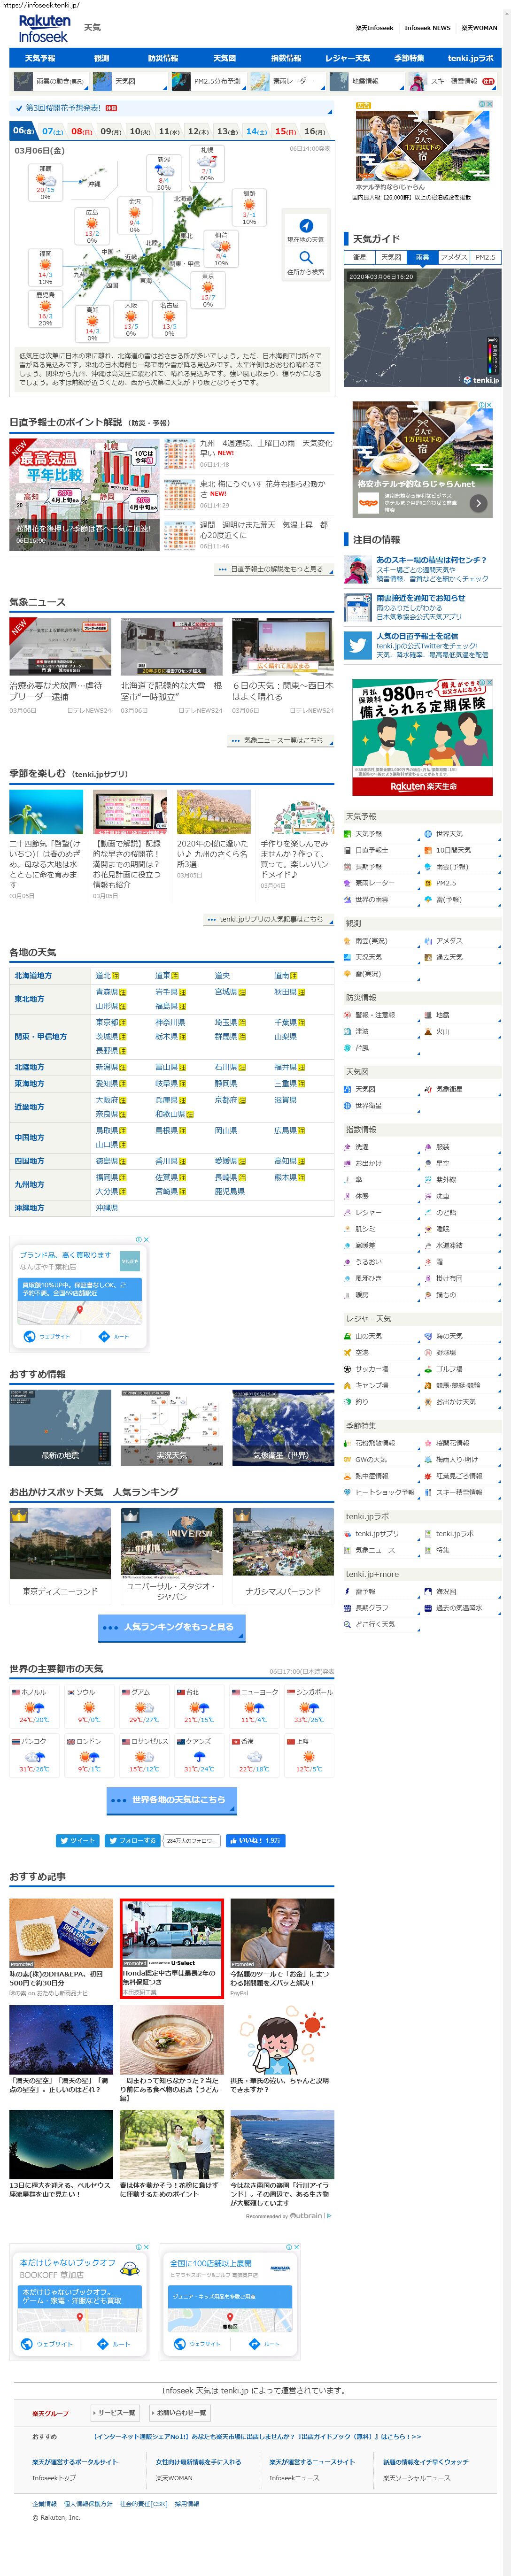The image size is (511, 2576).
Task: Open 最新の地震 thumbnail
Action: (60, 1428)
